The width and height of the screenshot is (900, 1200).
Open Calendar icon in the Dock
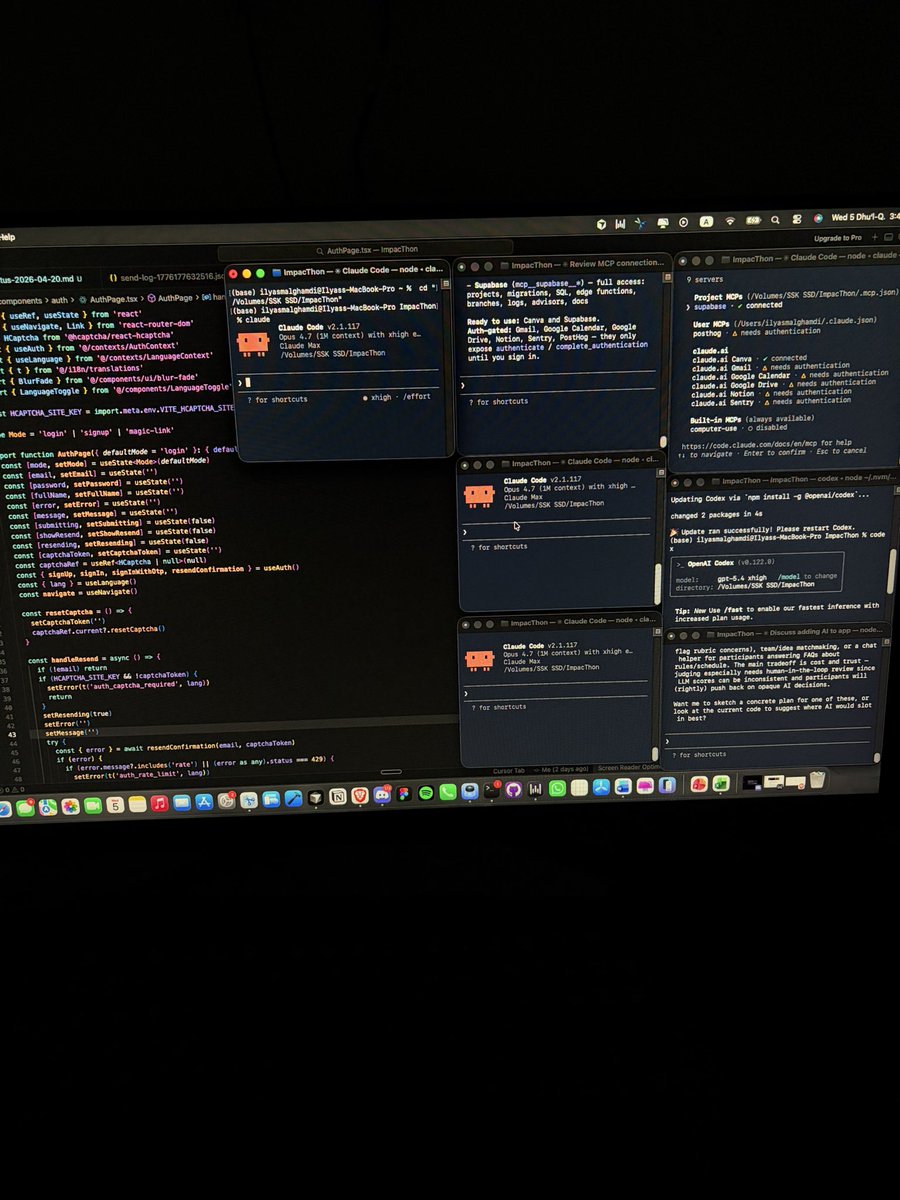click(x=115, y=805)
